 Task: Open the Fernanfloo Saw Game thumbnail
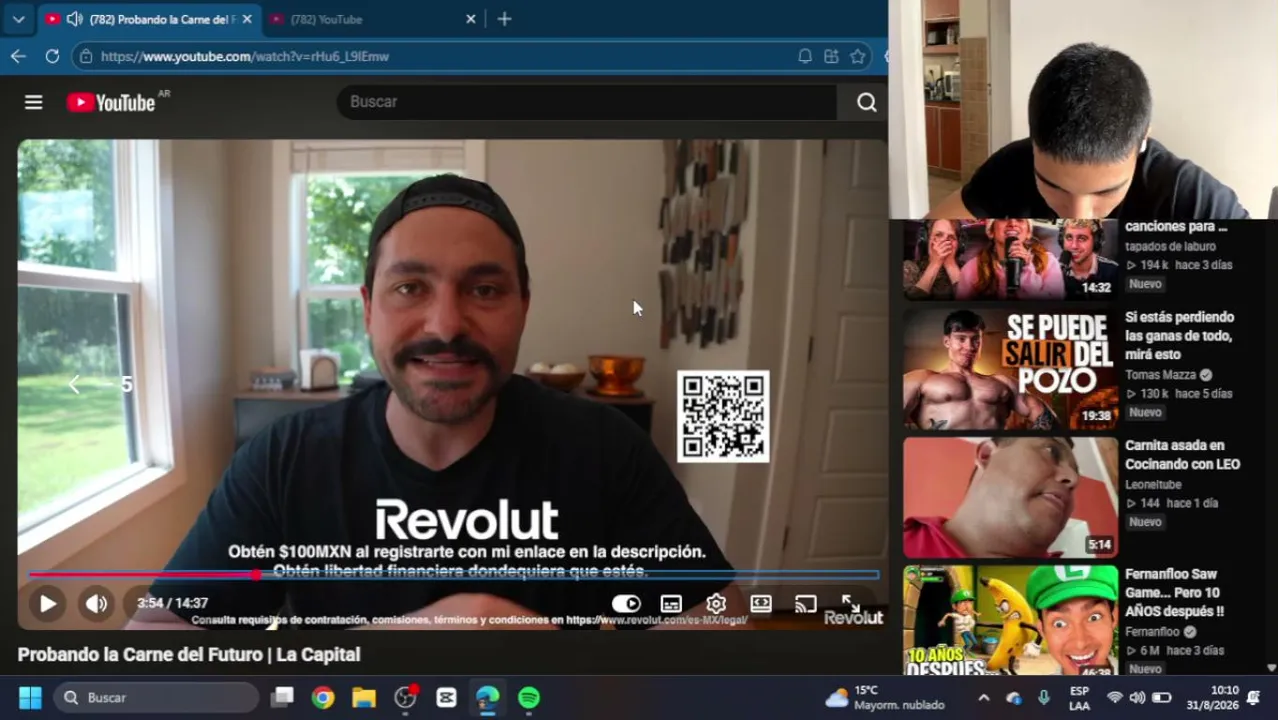pos(1010,621)
